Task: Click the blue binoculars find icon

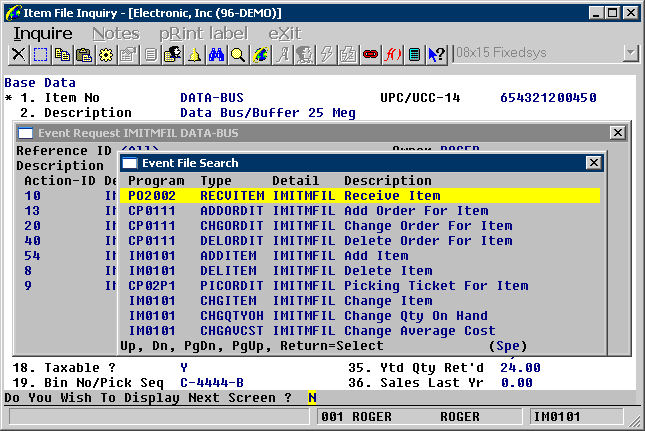Action: pyautogui.click(x=216, y=55)
